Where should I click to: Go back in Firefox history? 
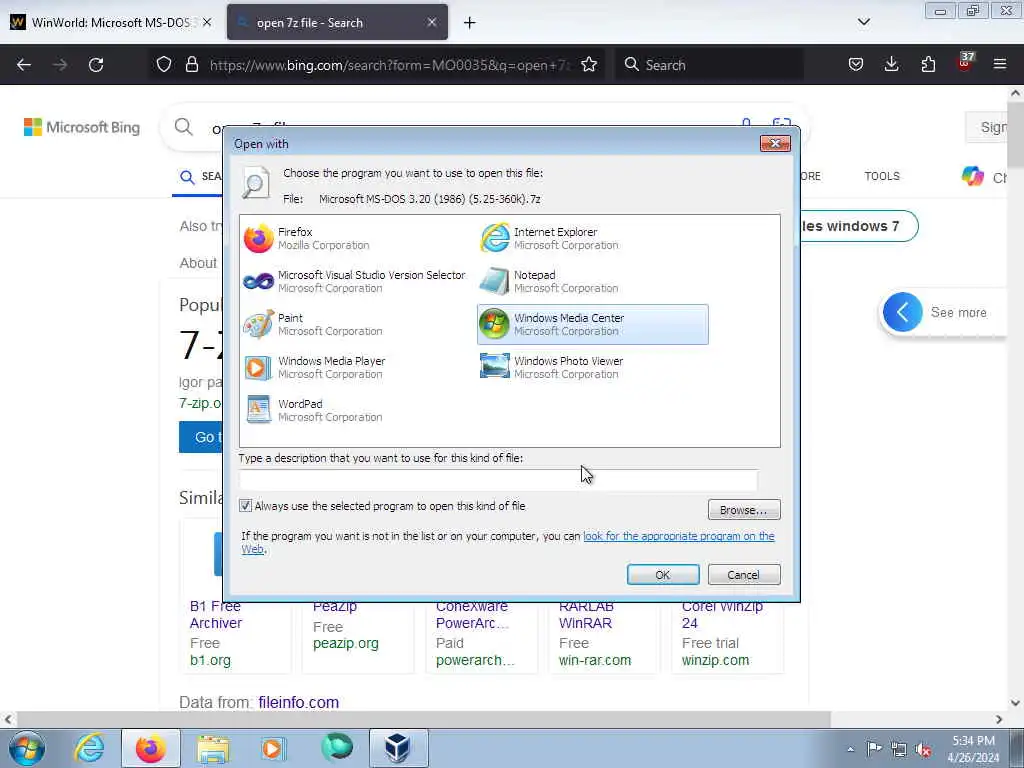[24, 65]
